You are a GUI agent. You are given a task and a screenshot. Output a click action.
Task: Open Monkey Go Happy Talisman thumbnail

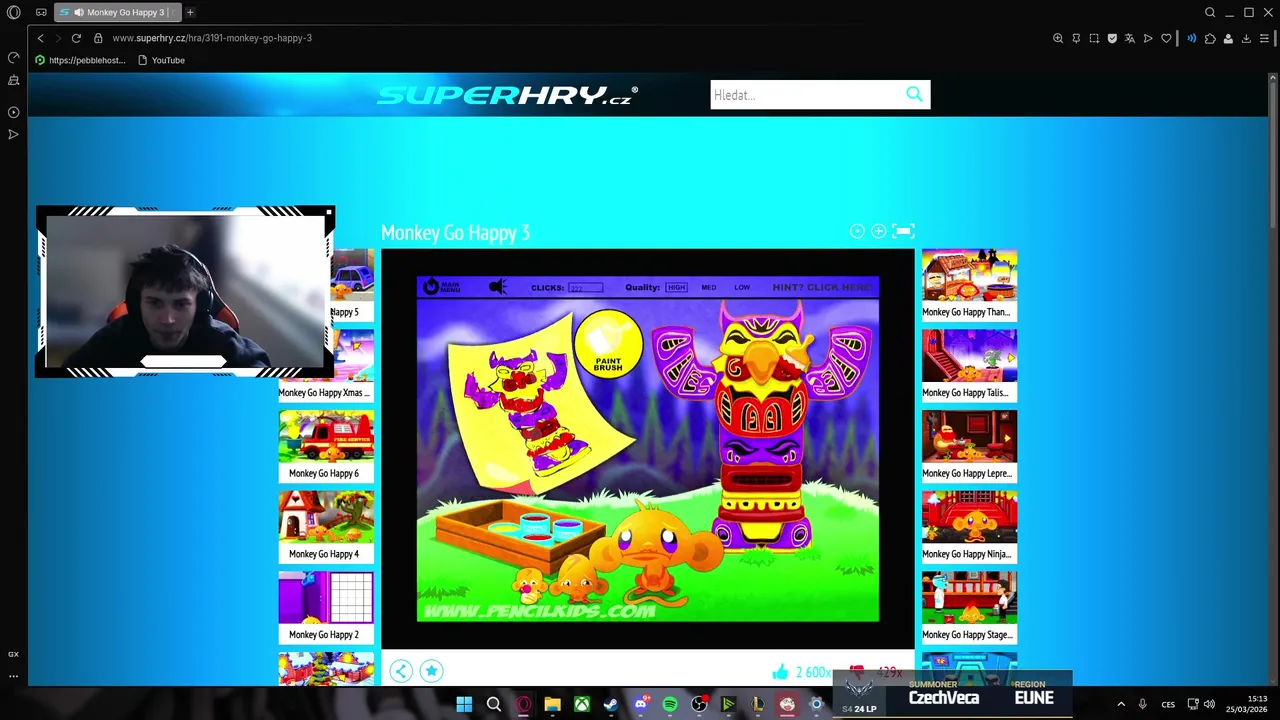[x=969, y=365]
